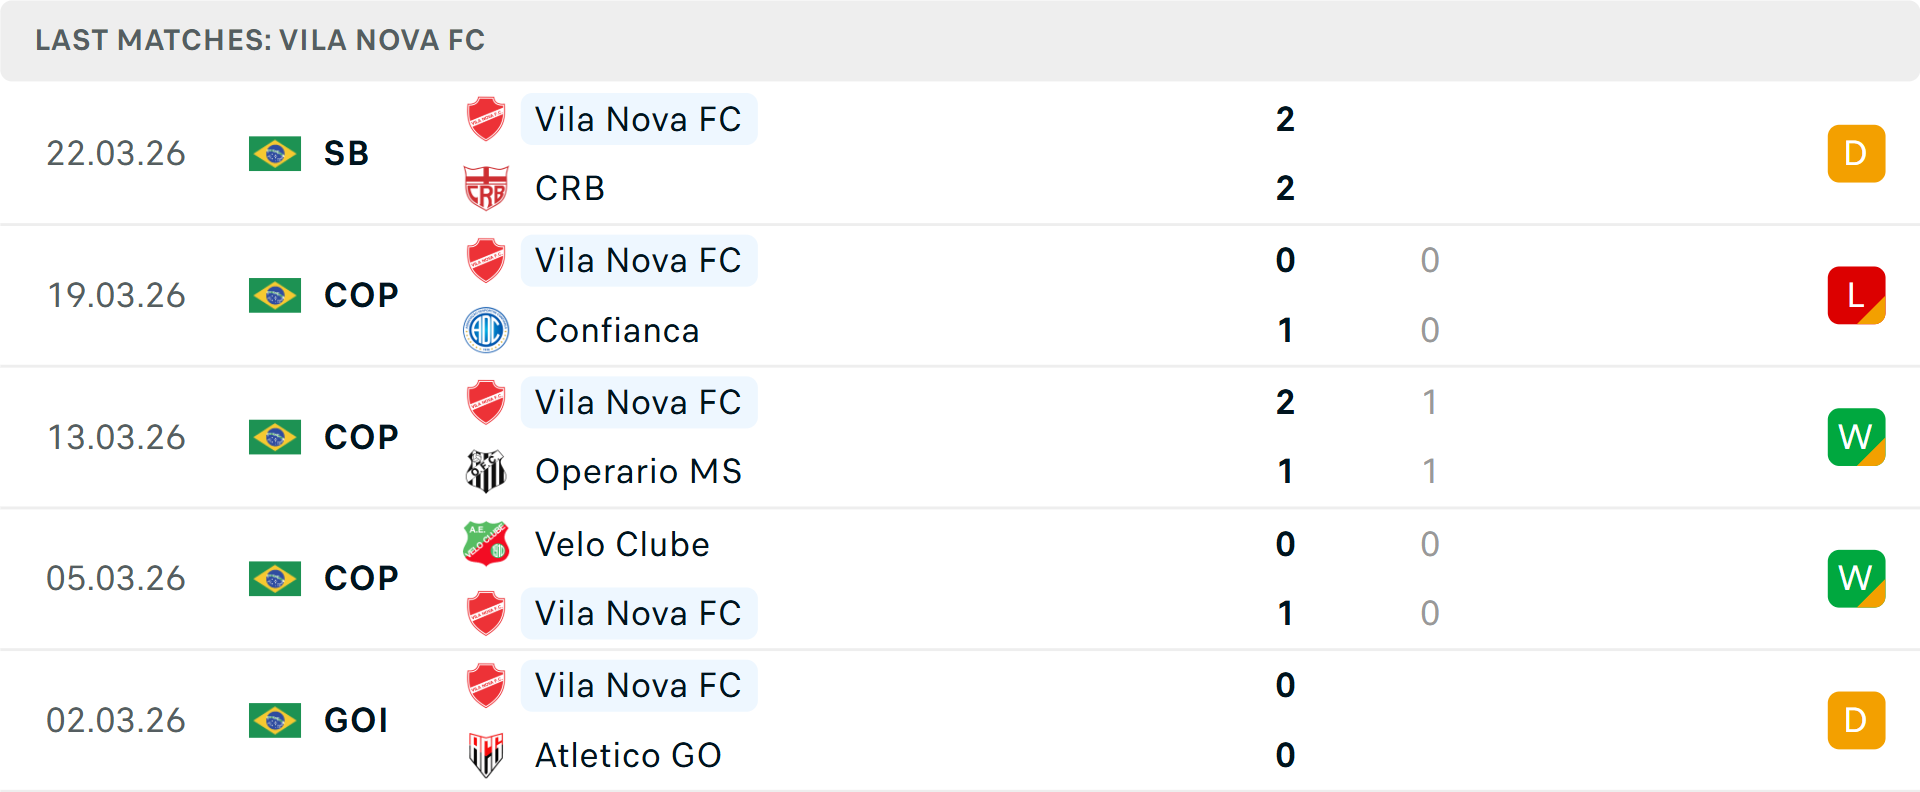The height and width of the screenshot is (792, 1920).
Task: Toggle the yellow D result badge for 22.03.26
Action: [x=1856, y=153]
